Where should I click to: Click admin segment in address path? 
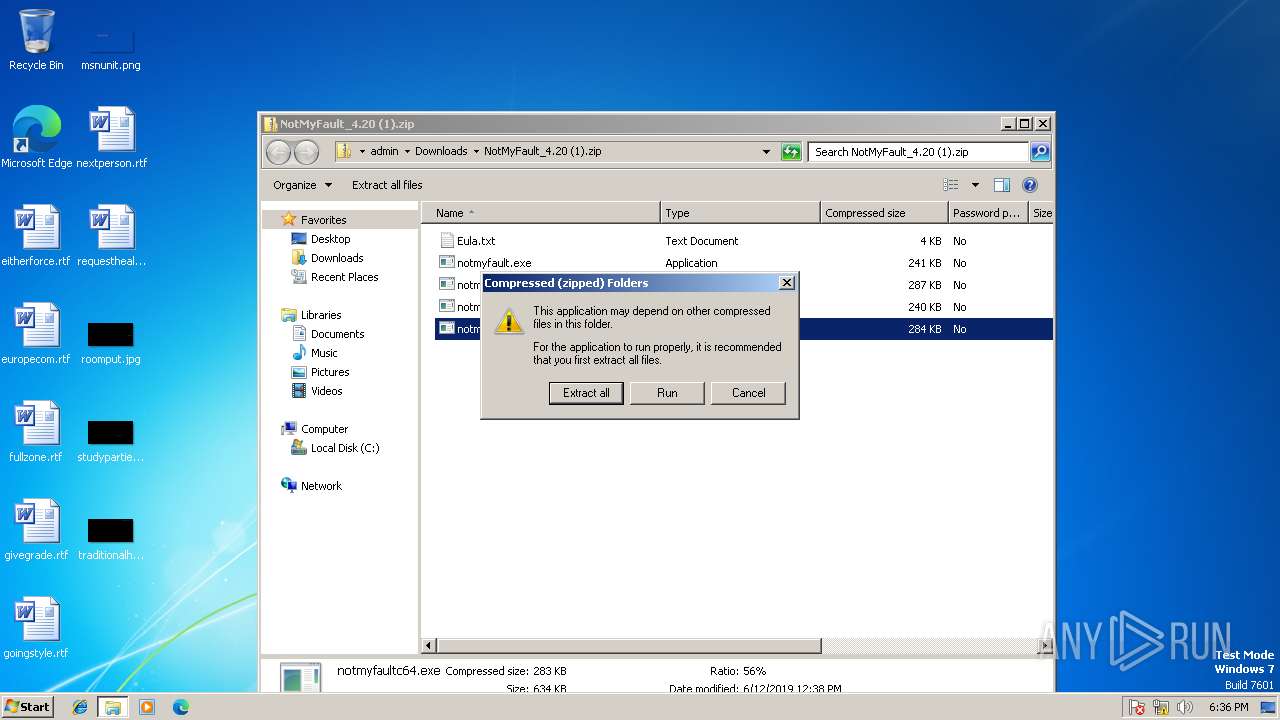coord(384,152)
